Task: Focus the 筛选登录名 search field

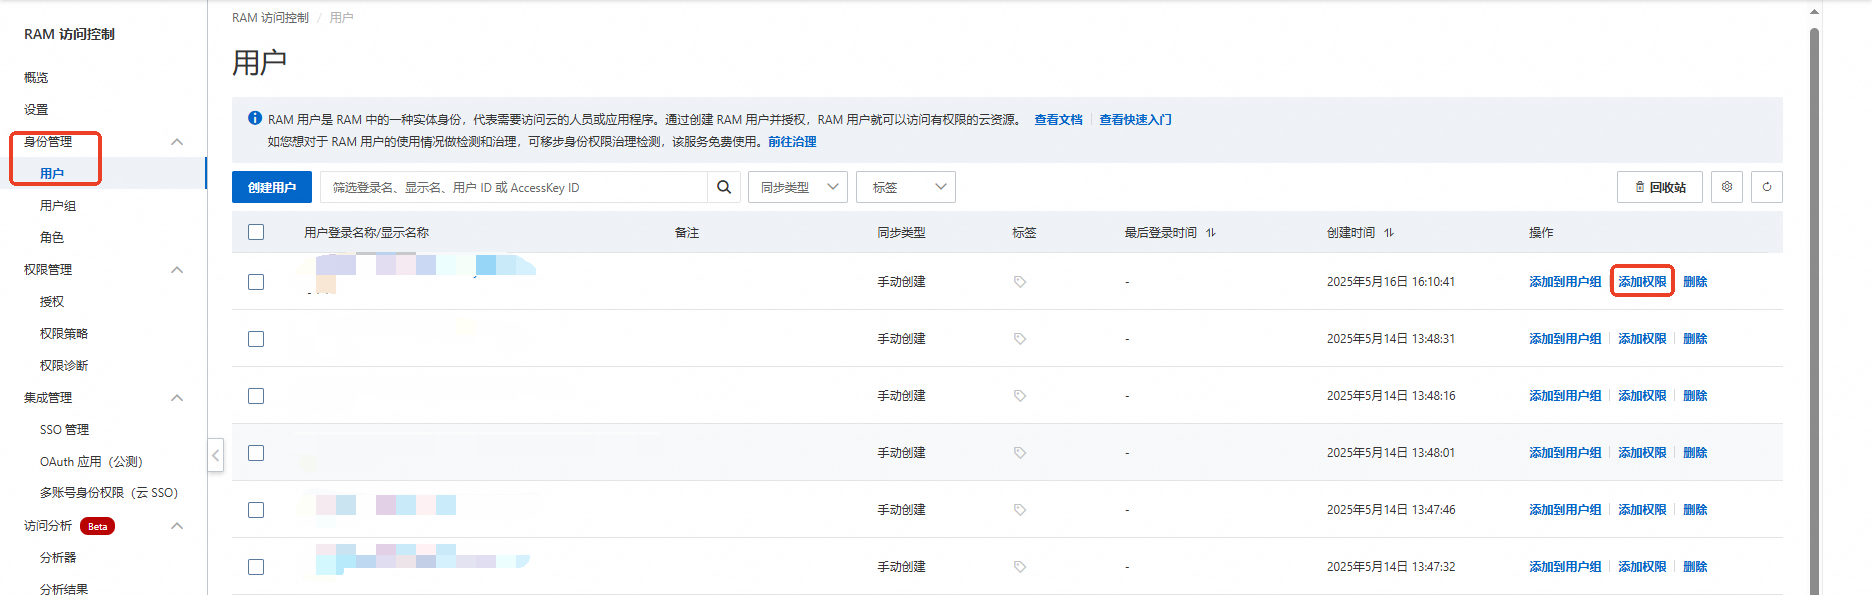Action: pos(514,187)
